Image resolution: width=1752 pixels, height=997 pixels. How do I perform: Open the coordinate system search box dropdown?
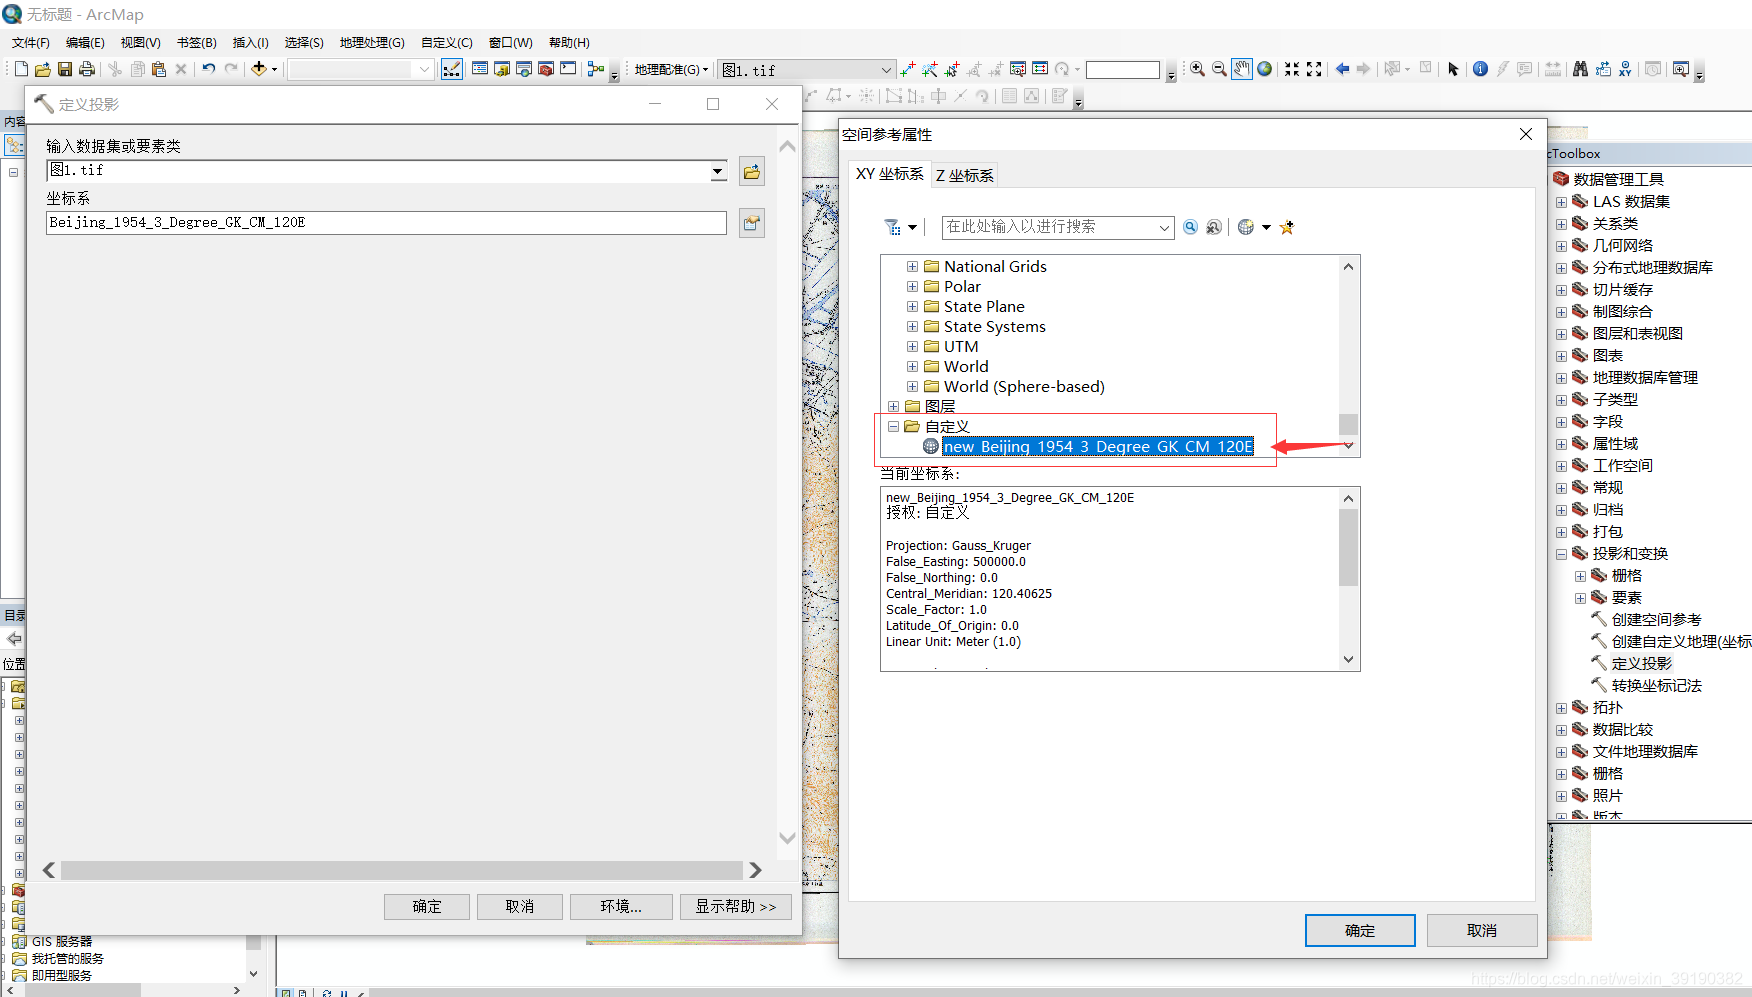[x=1164, y=227]
